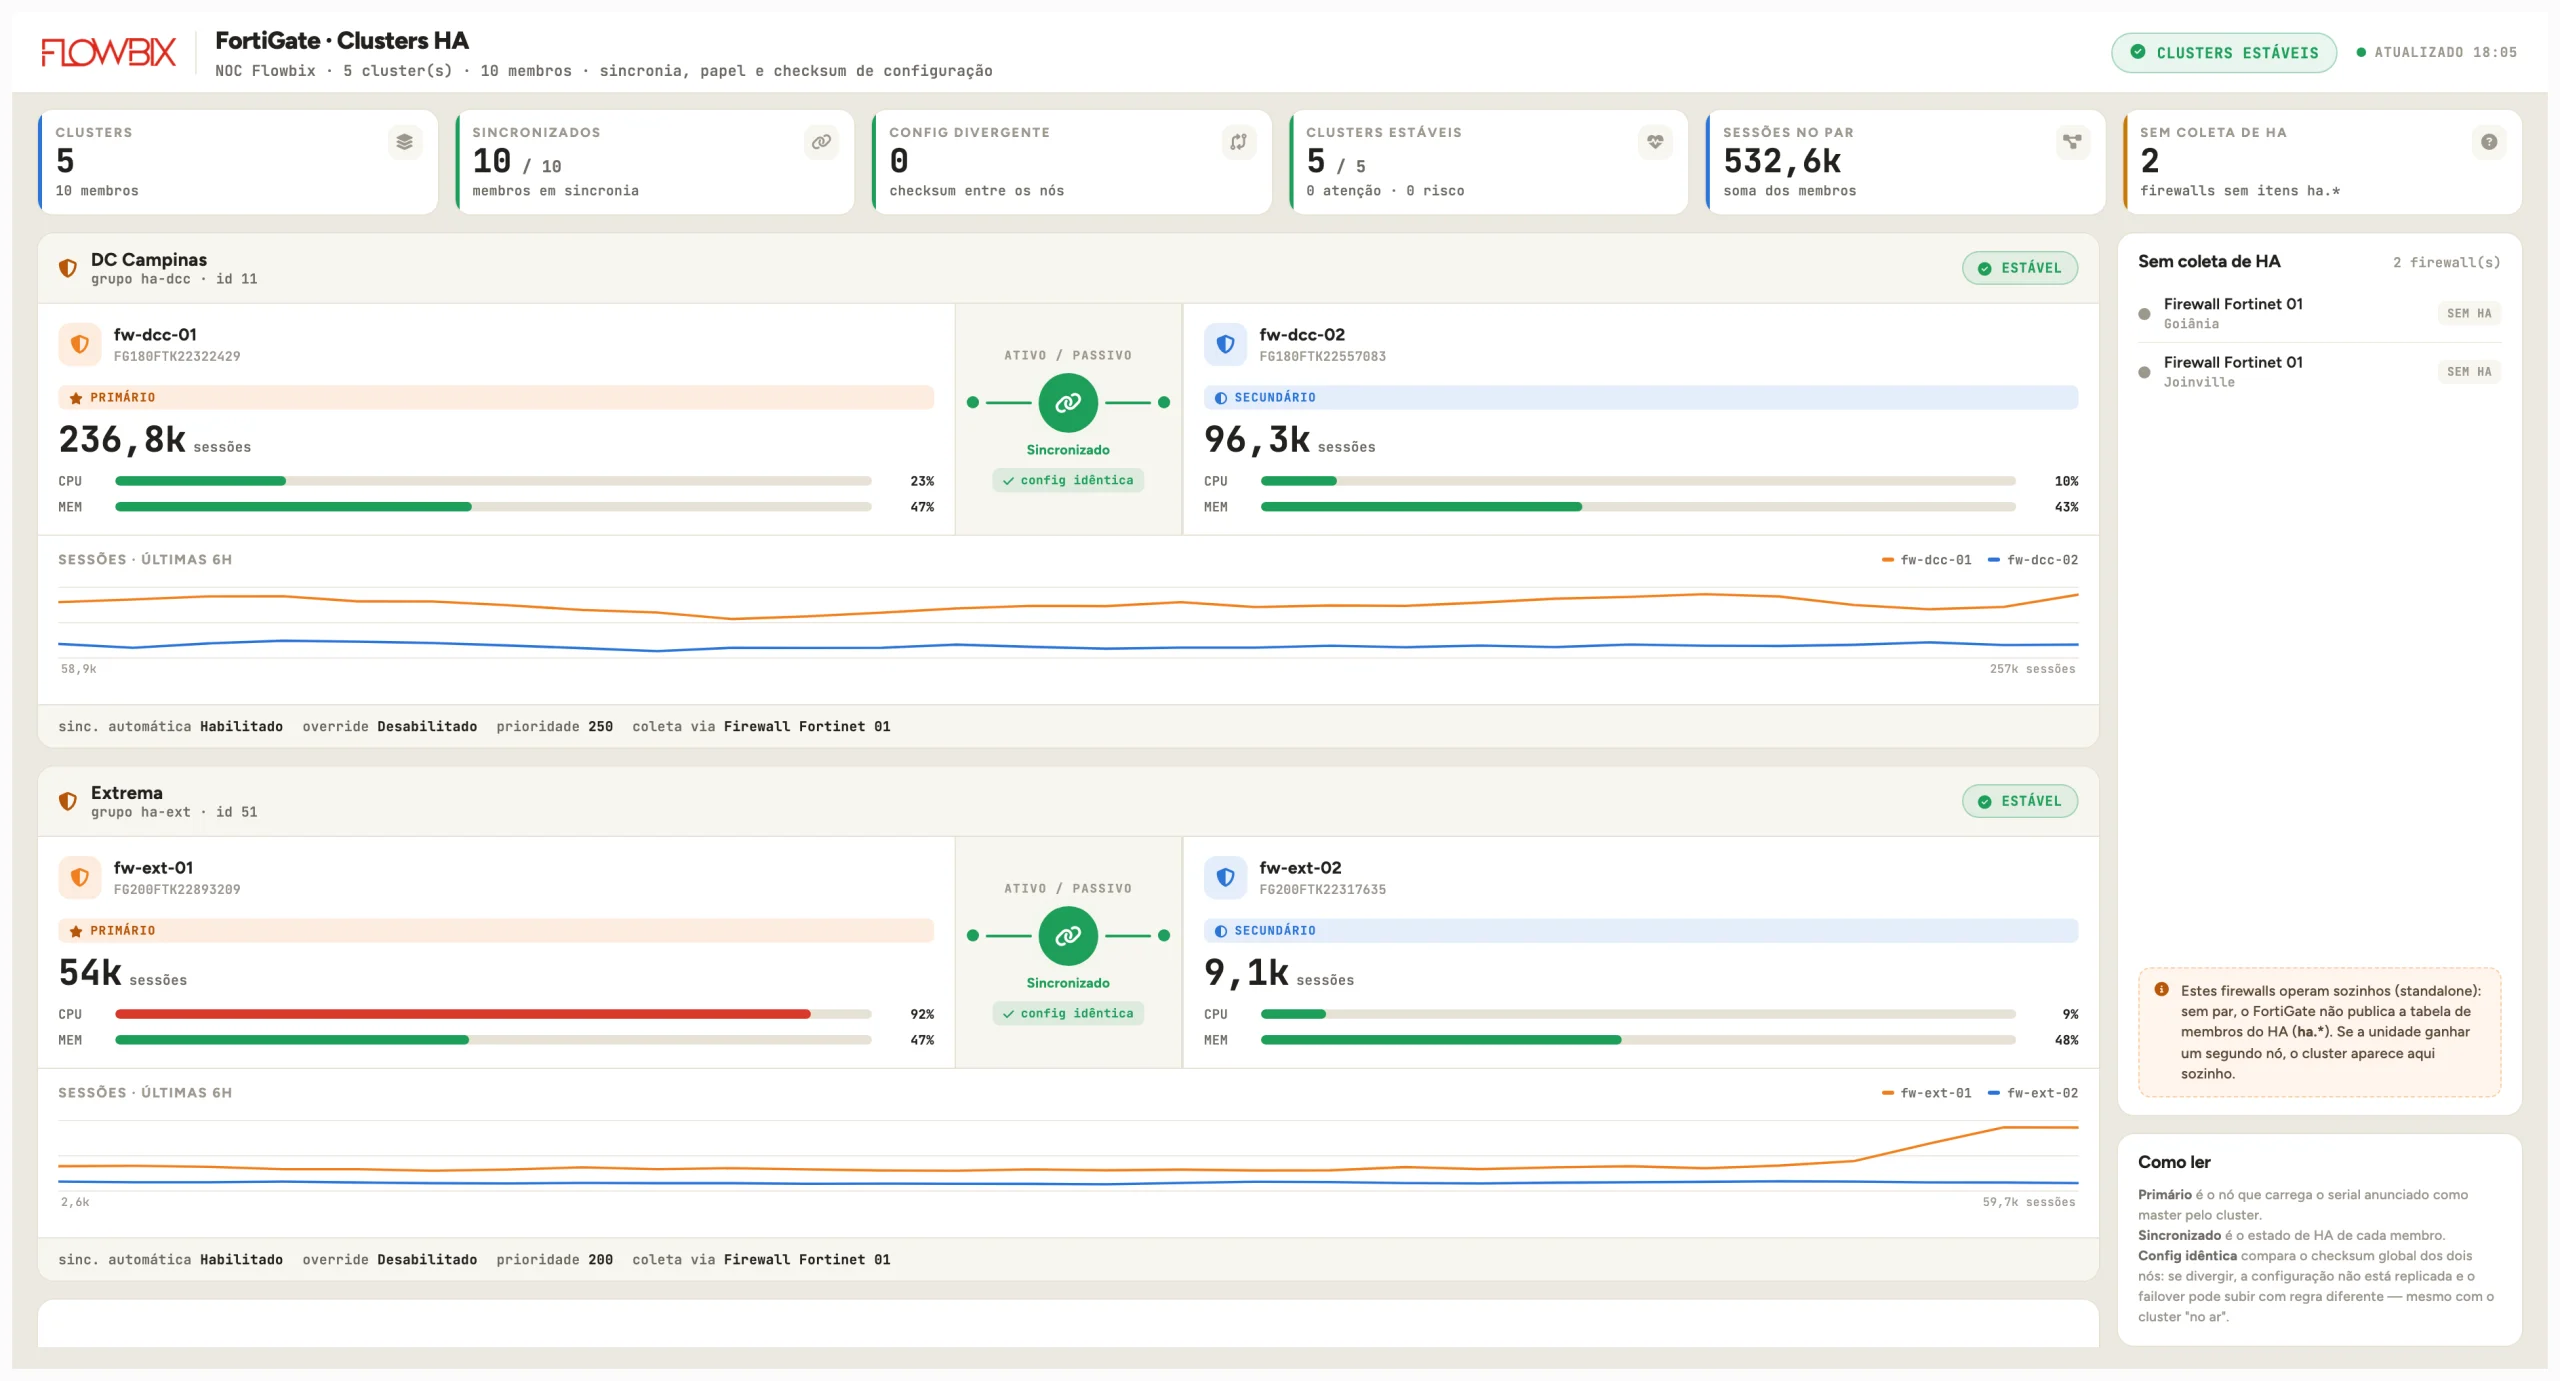Click the info icon in standalone firewalls note
2560x1381 pixels.
(x=2162, y=989)
